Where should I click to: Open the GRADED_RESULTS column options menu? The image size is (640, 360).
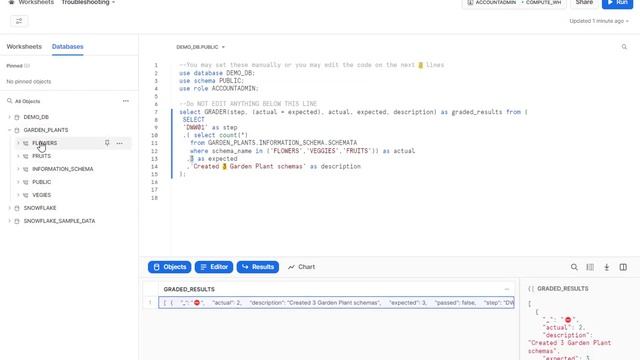click(x=507, y=289)
